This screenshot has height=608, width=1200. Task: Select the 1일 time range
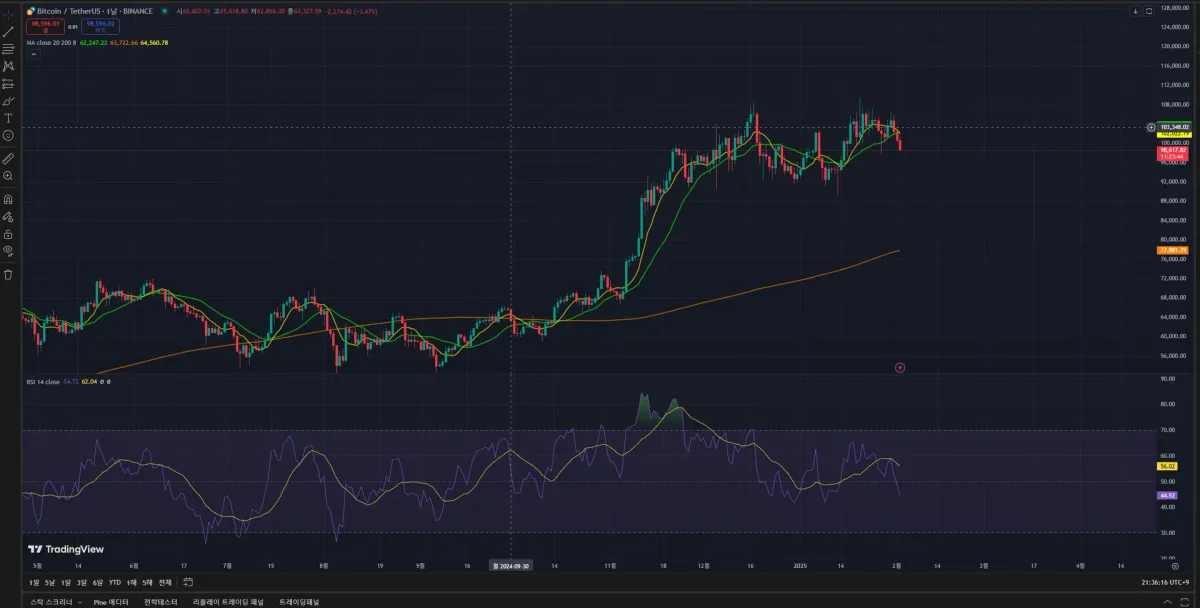[35, 582]
